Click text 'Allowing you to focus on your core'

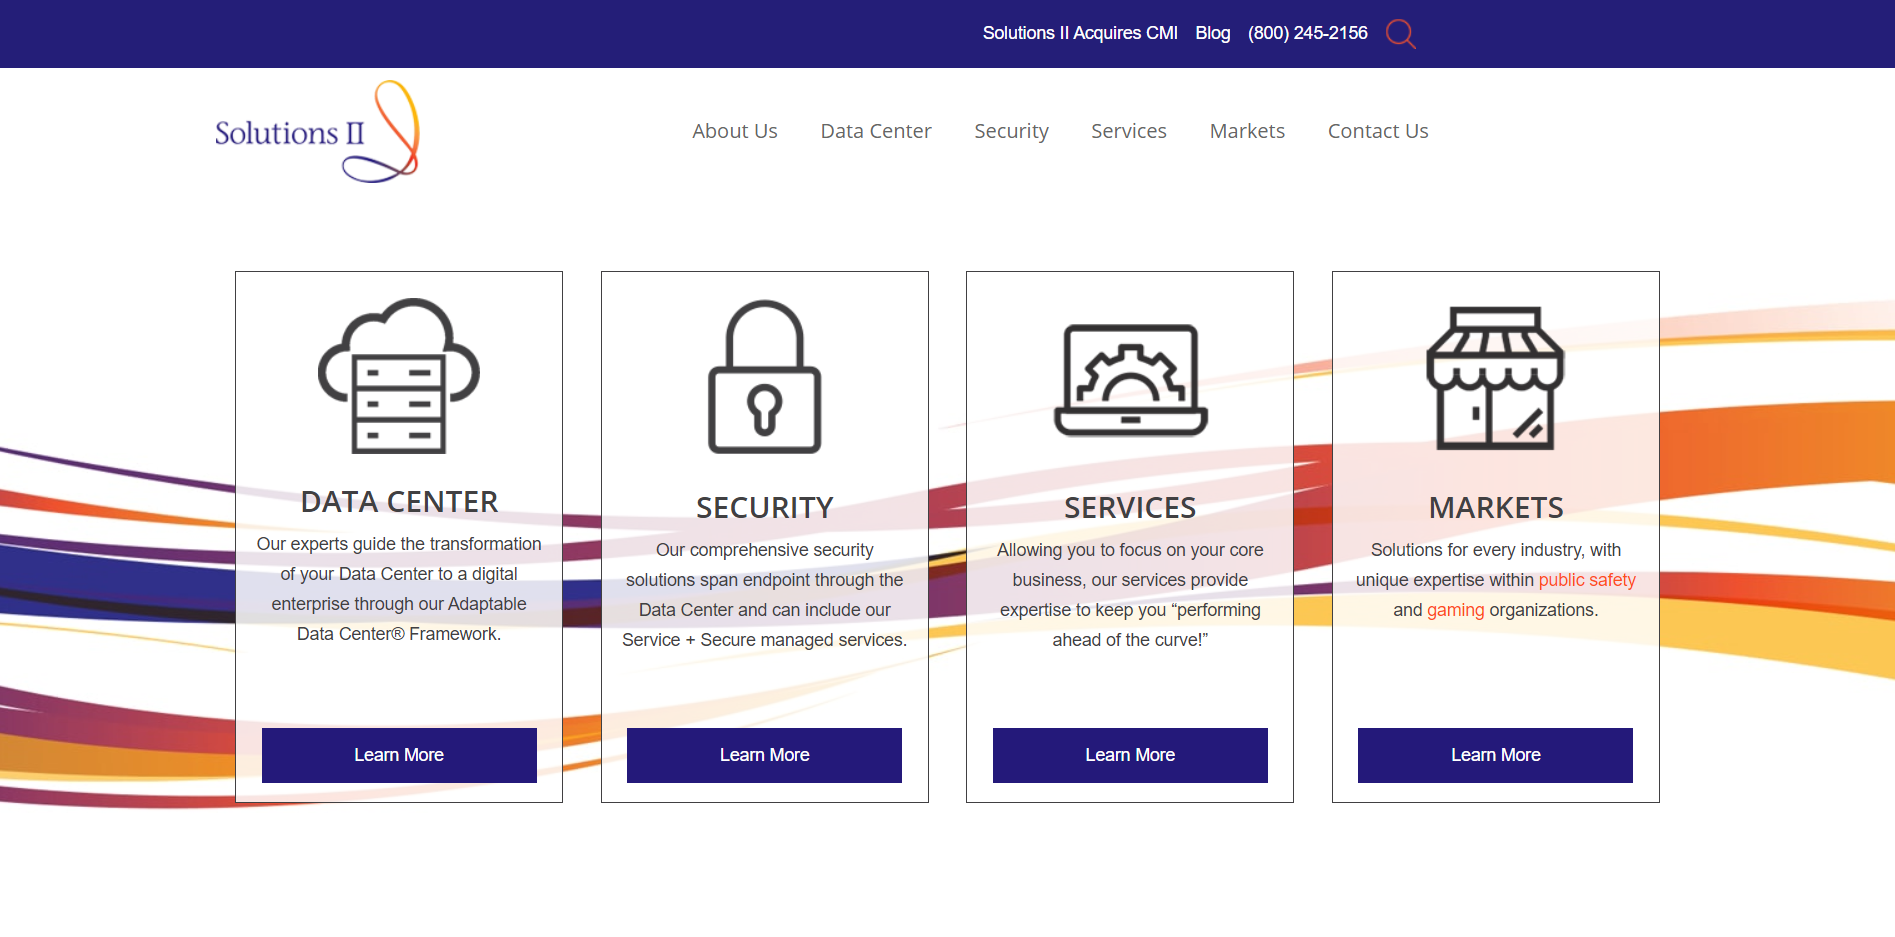click(x=1130, y=550)
